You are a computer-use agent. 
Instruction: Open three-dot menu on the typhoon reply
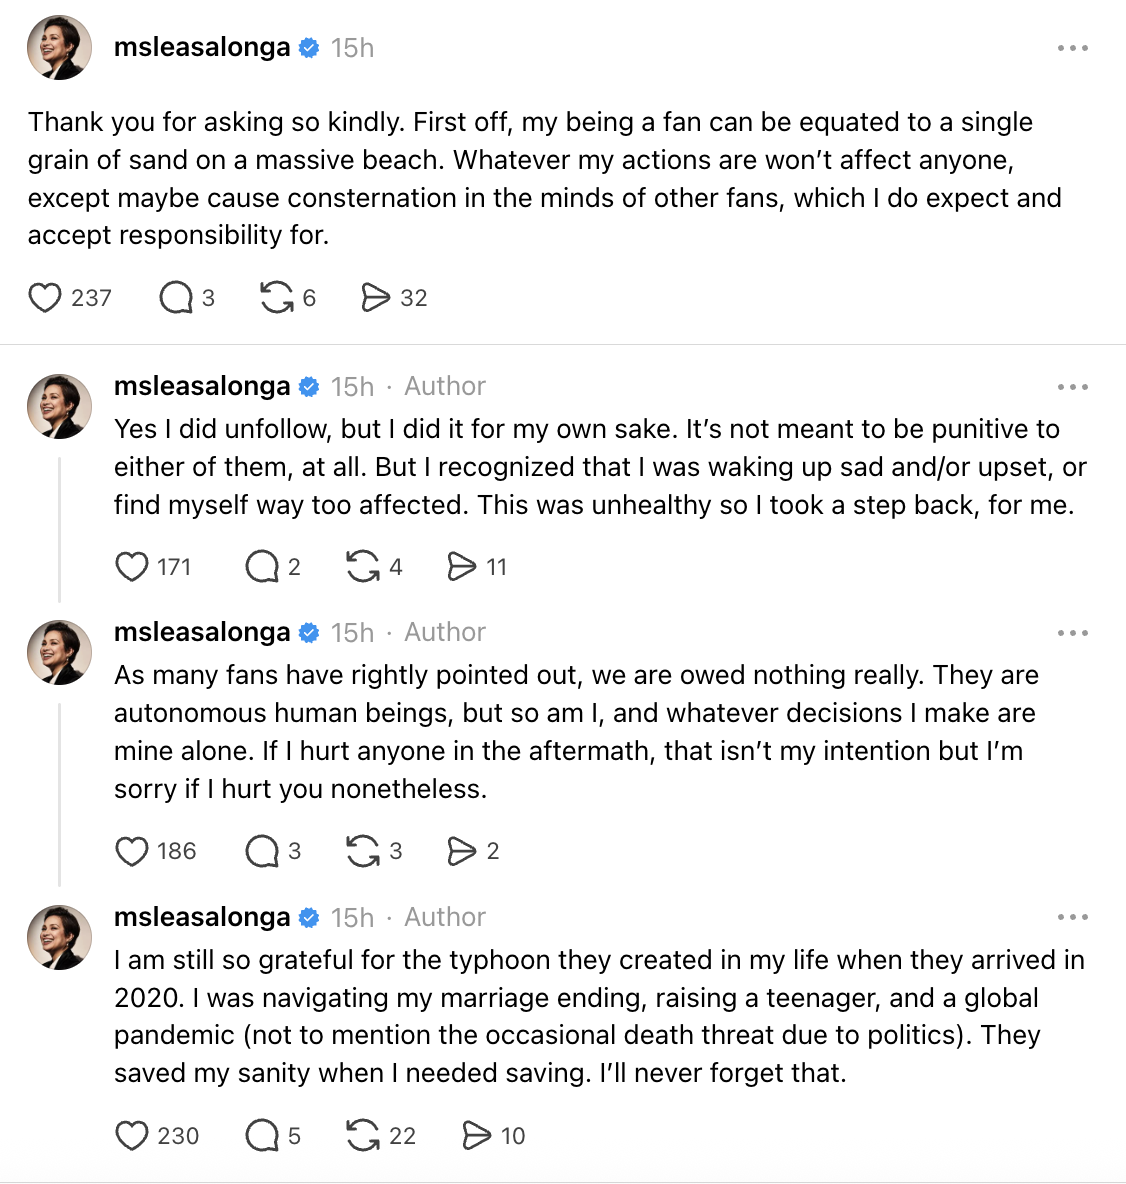coord(1072,917)
